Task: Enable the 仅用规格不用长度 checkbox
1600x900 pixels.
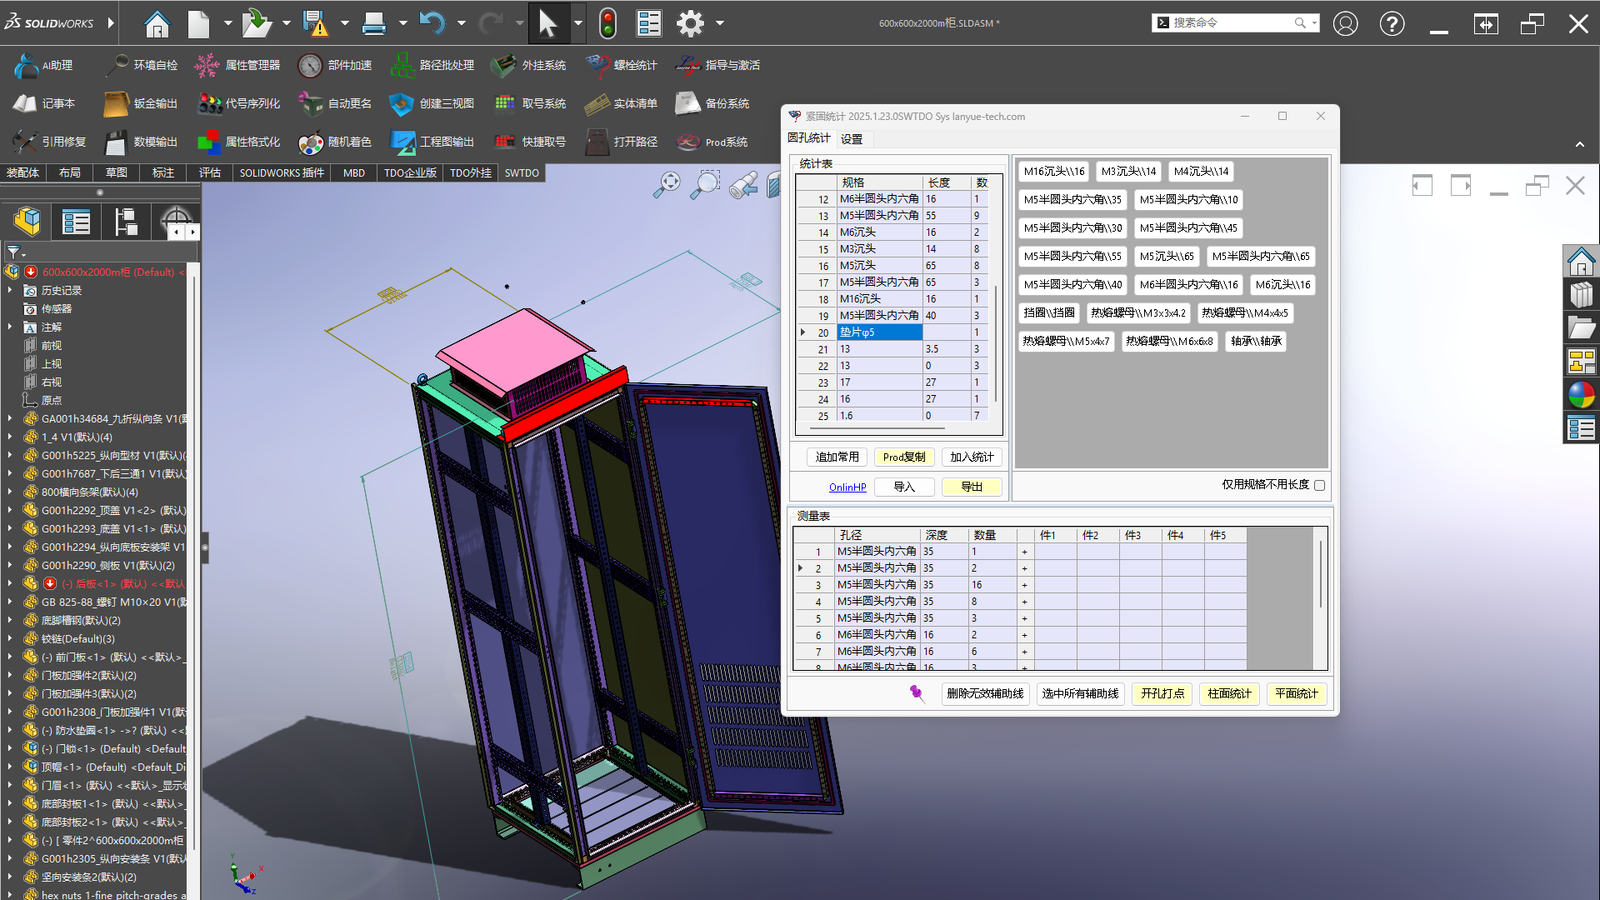Action: tap(1319, 485)
